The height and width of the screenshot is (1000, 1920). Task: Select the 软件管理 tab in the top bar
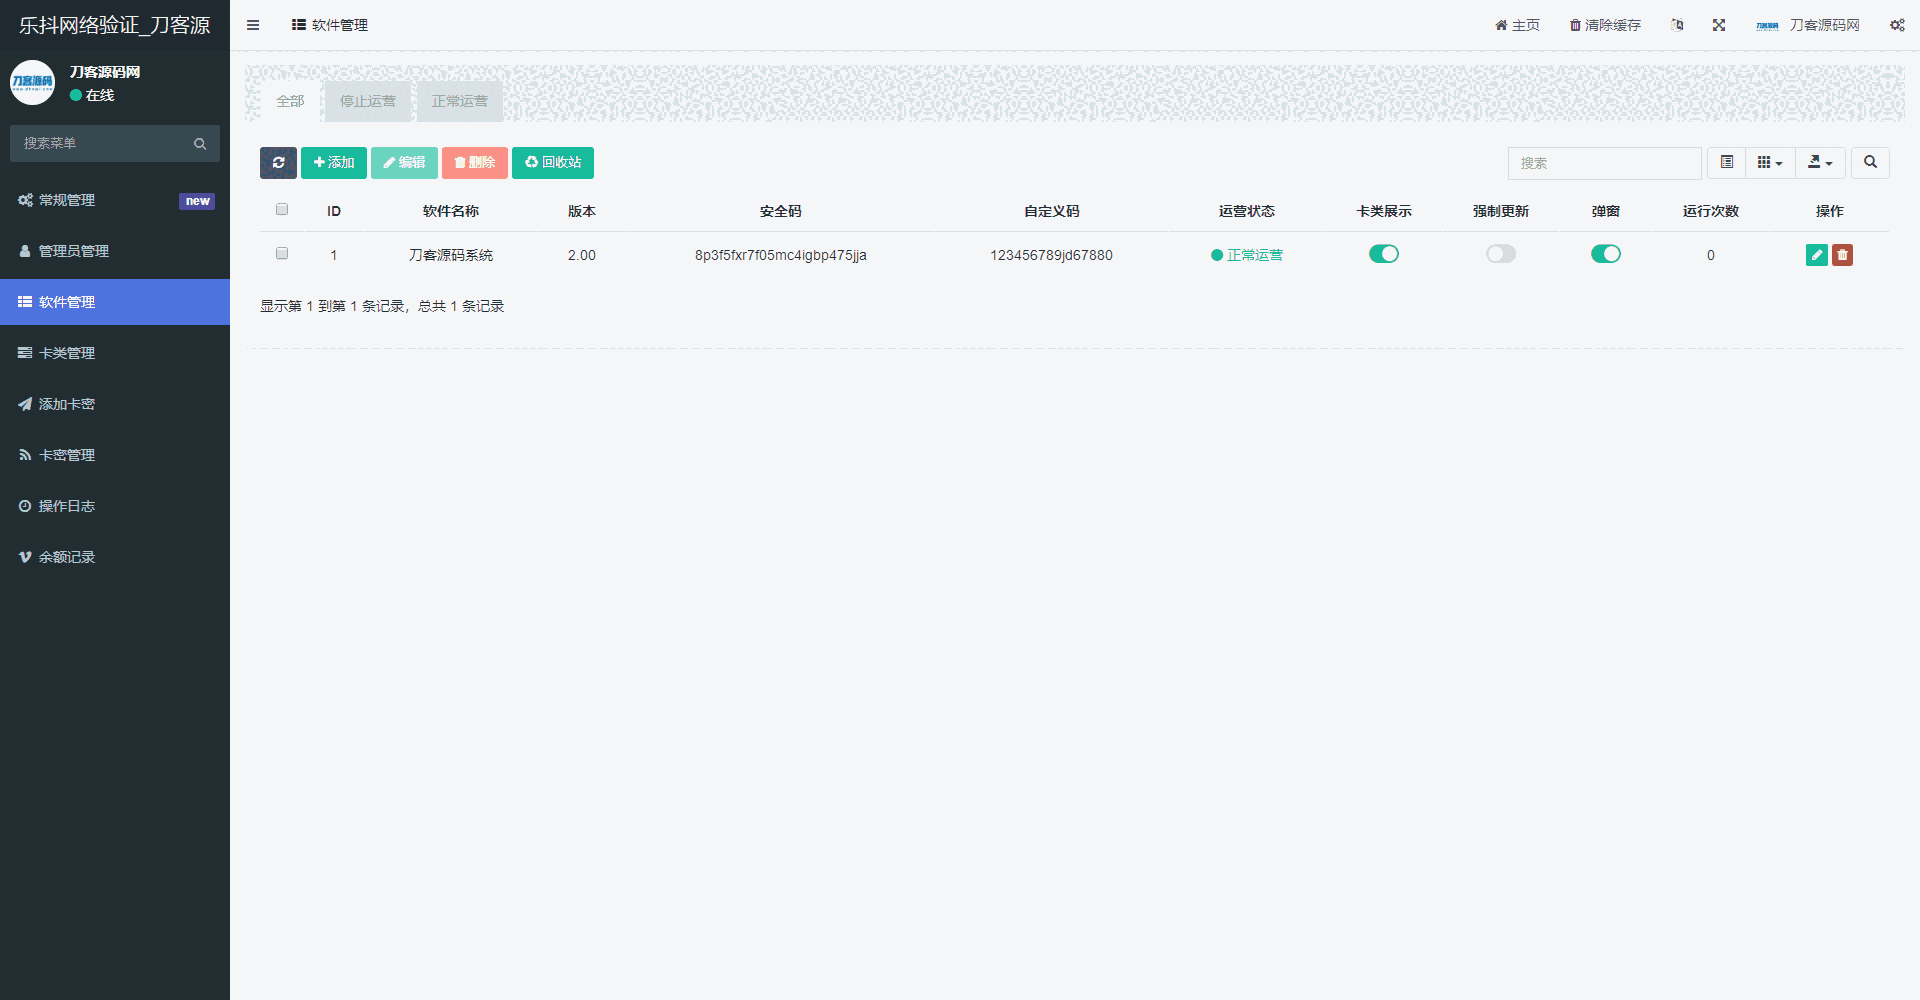click(330, 25)
